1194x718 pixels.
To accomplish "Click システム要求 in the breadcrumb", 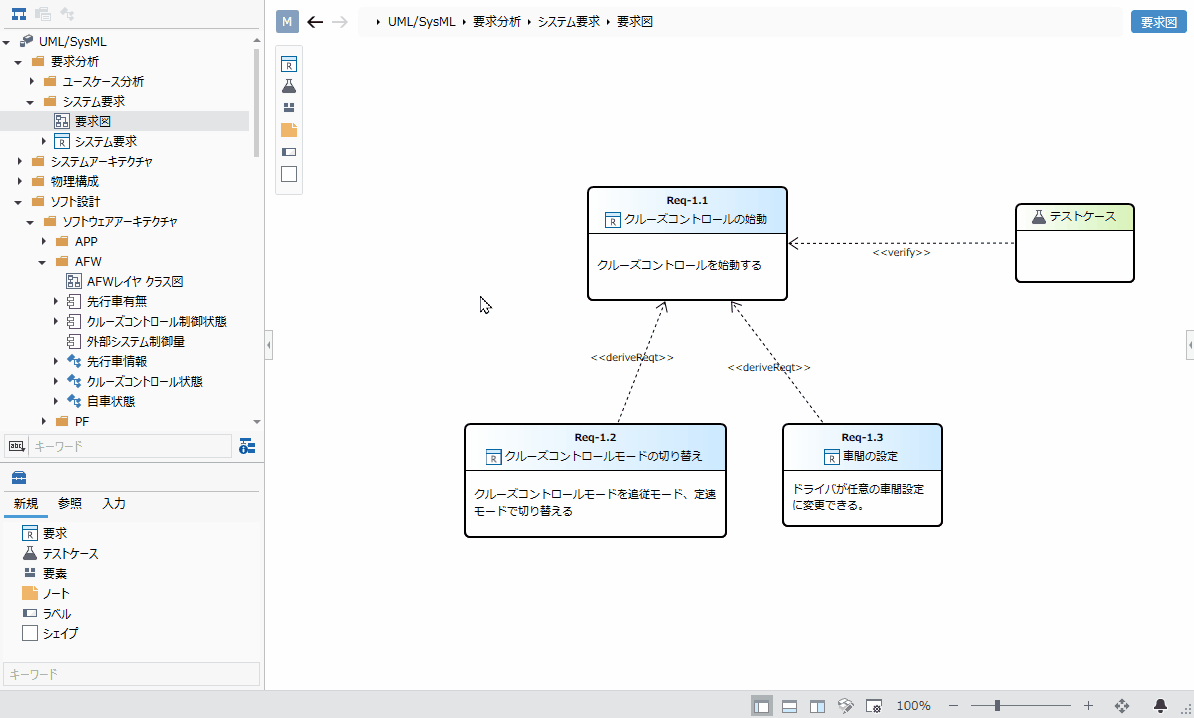I will [569, 22].
